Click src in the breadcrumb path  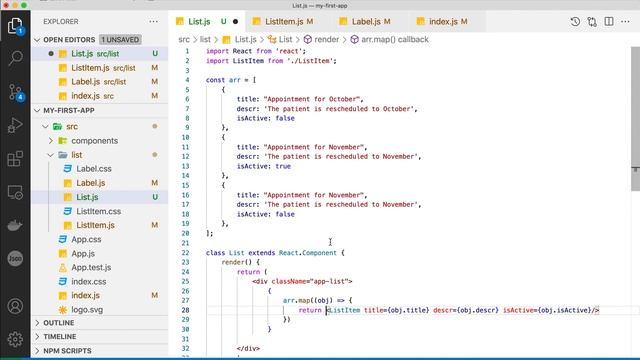(184, 40)
